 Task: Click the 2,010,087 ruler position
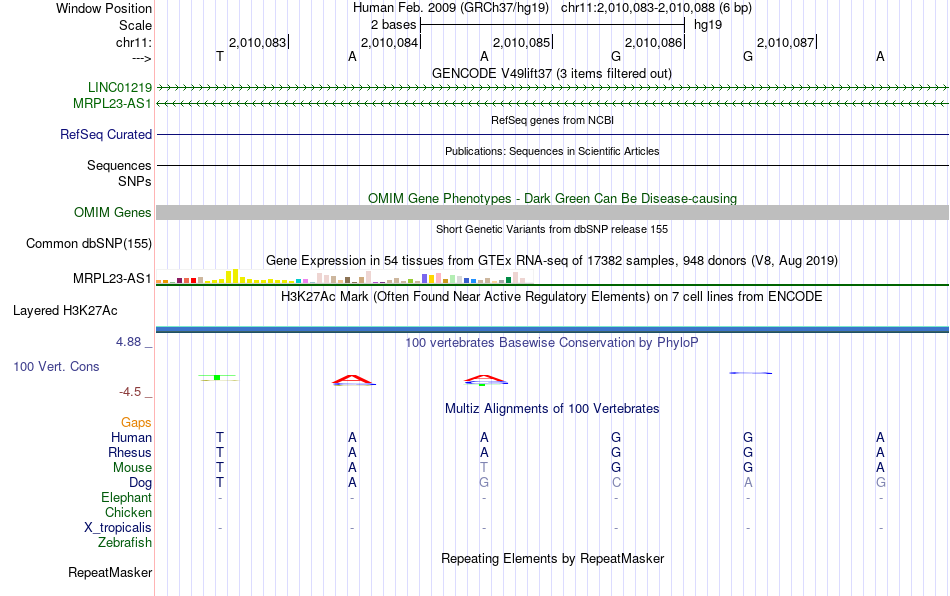(x=786, y=42)
